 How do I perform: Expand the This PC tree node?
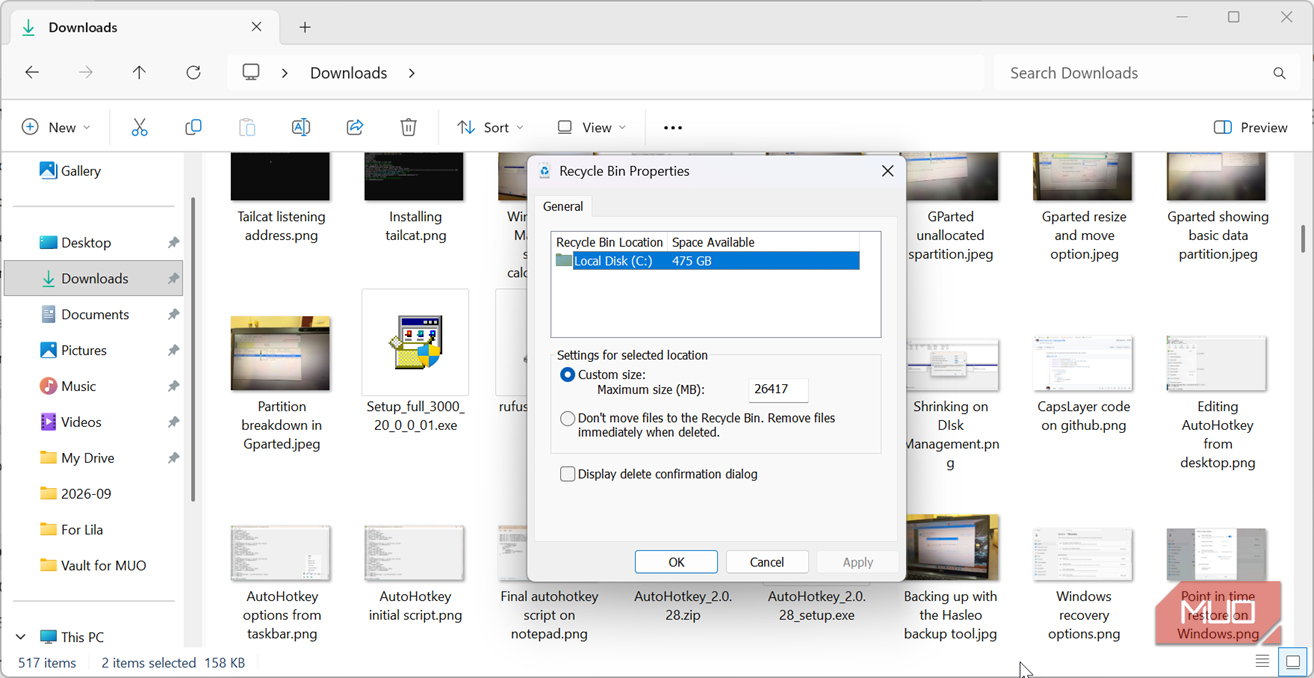point(21,637)
